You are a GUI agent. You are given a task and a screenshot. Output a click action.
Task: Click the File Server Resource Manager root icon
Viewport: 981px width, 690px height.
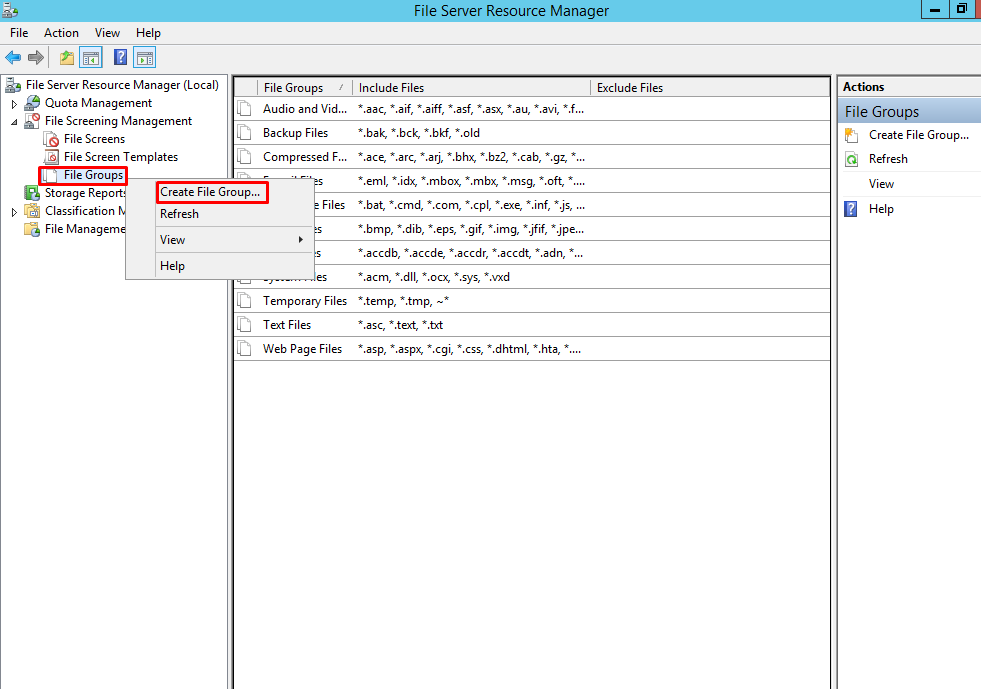[13, 85]
